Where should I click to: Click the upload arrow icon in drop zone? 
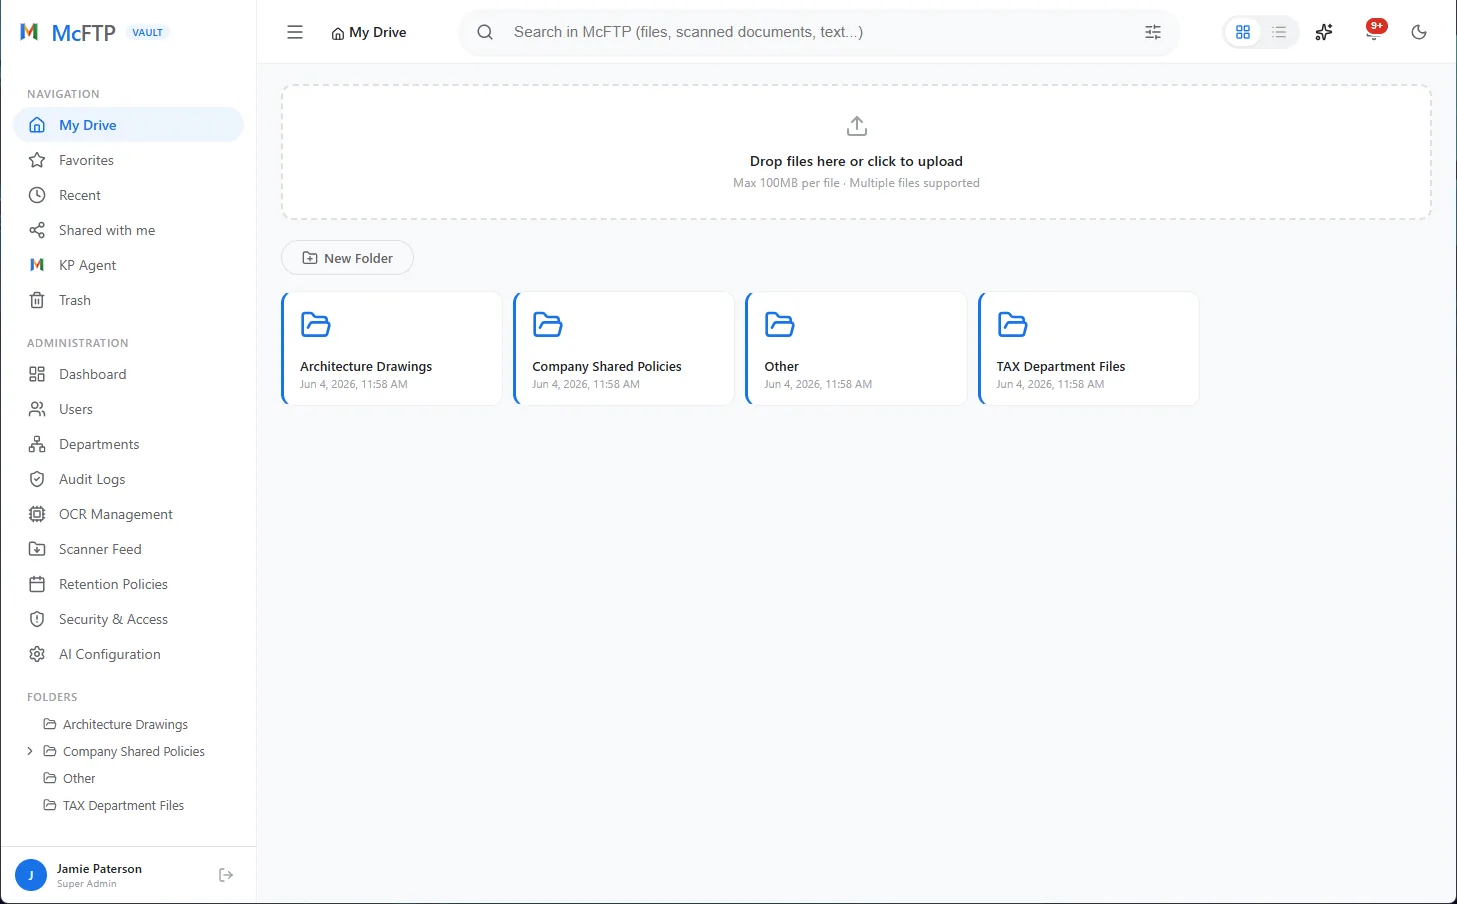point(856,126)
